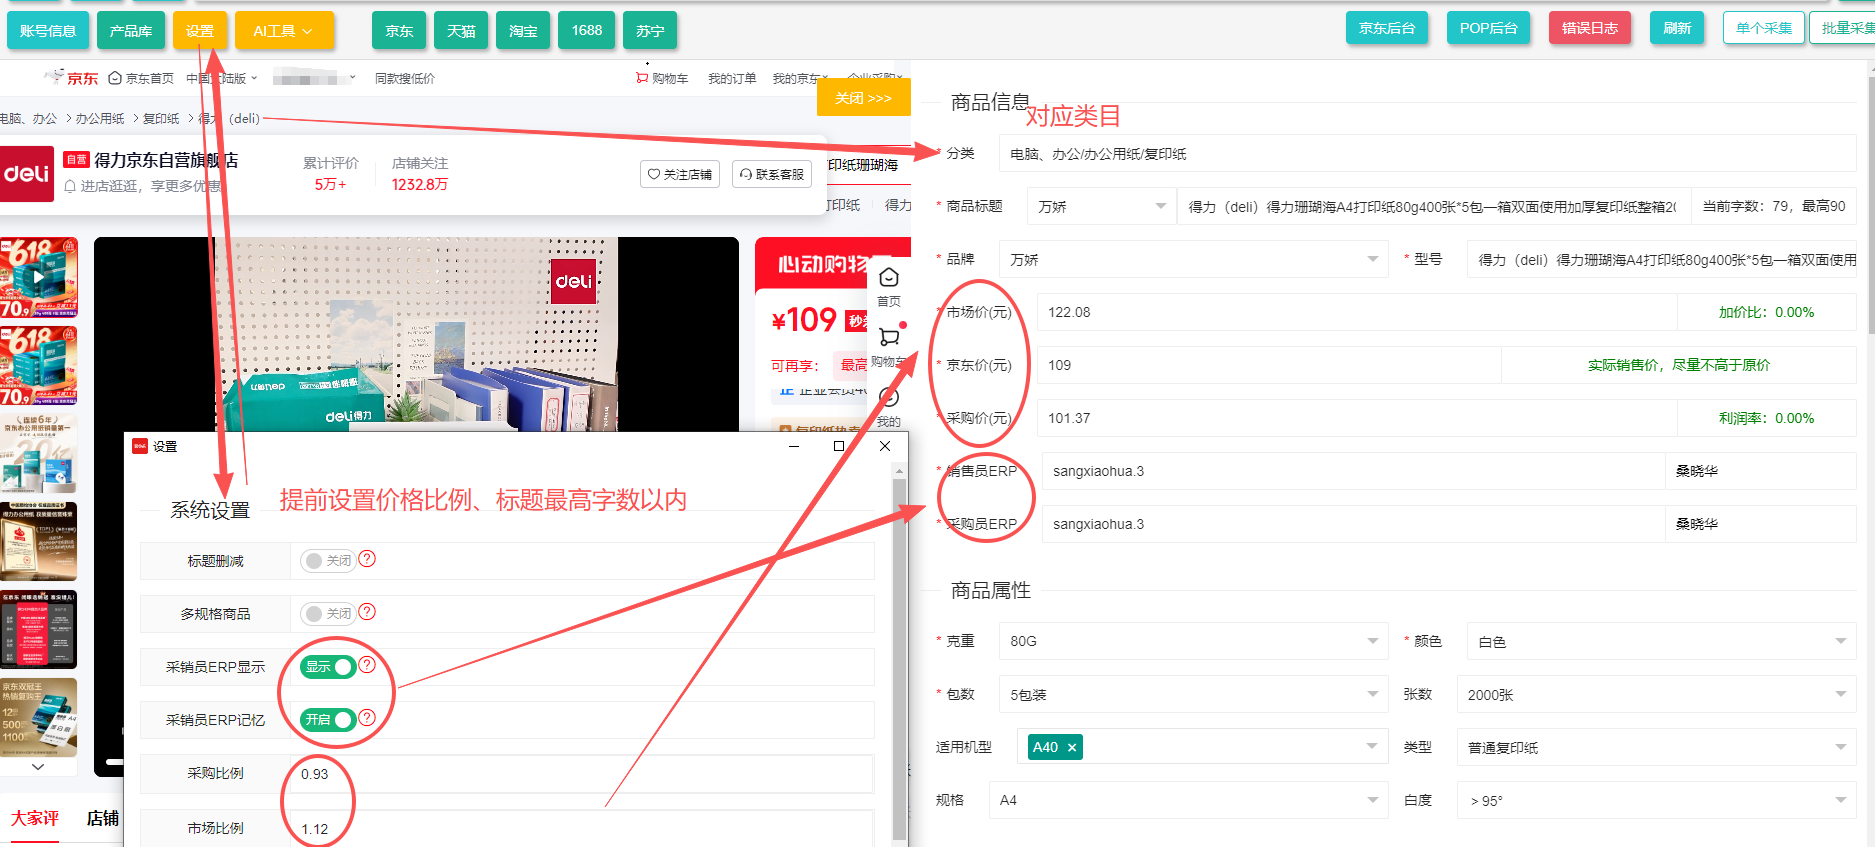Open the 颜色 dropdown showing 白色

tap(1661, 641)
